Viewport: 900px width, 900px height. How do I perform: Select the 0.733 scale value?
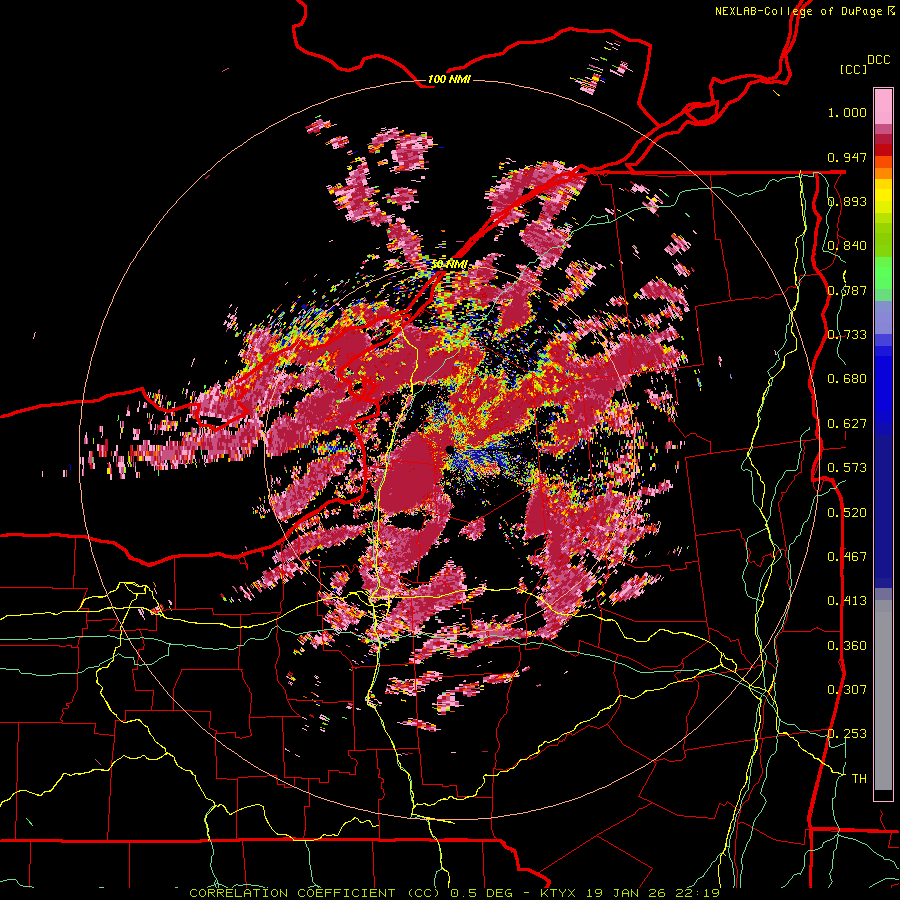tap(847, 335)
